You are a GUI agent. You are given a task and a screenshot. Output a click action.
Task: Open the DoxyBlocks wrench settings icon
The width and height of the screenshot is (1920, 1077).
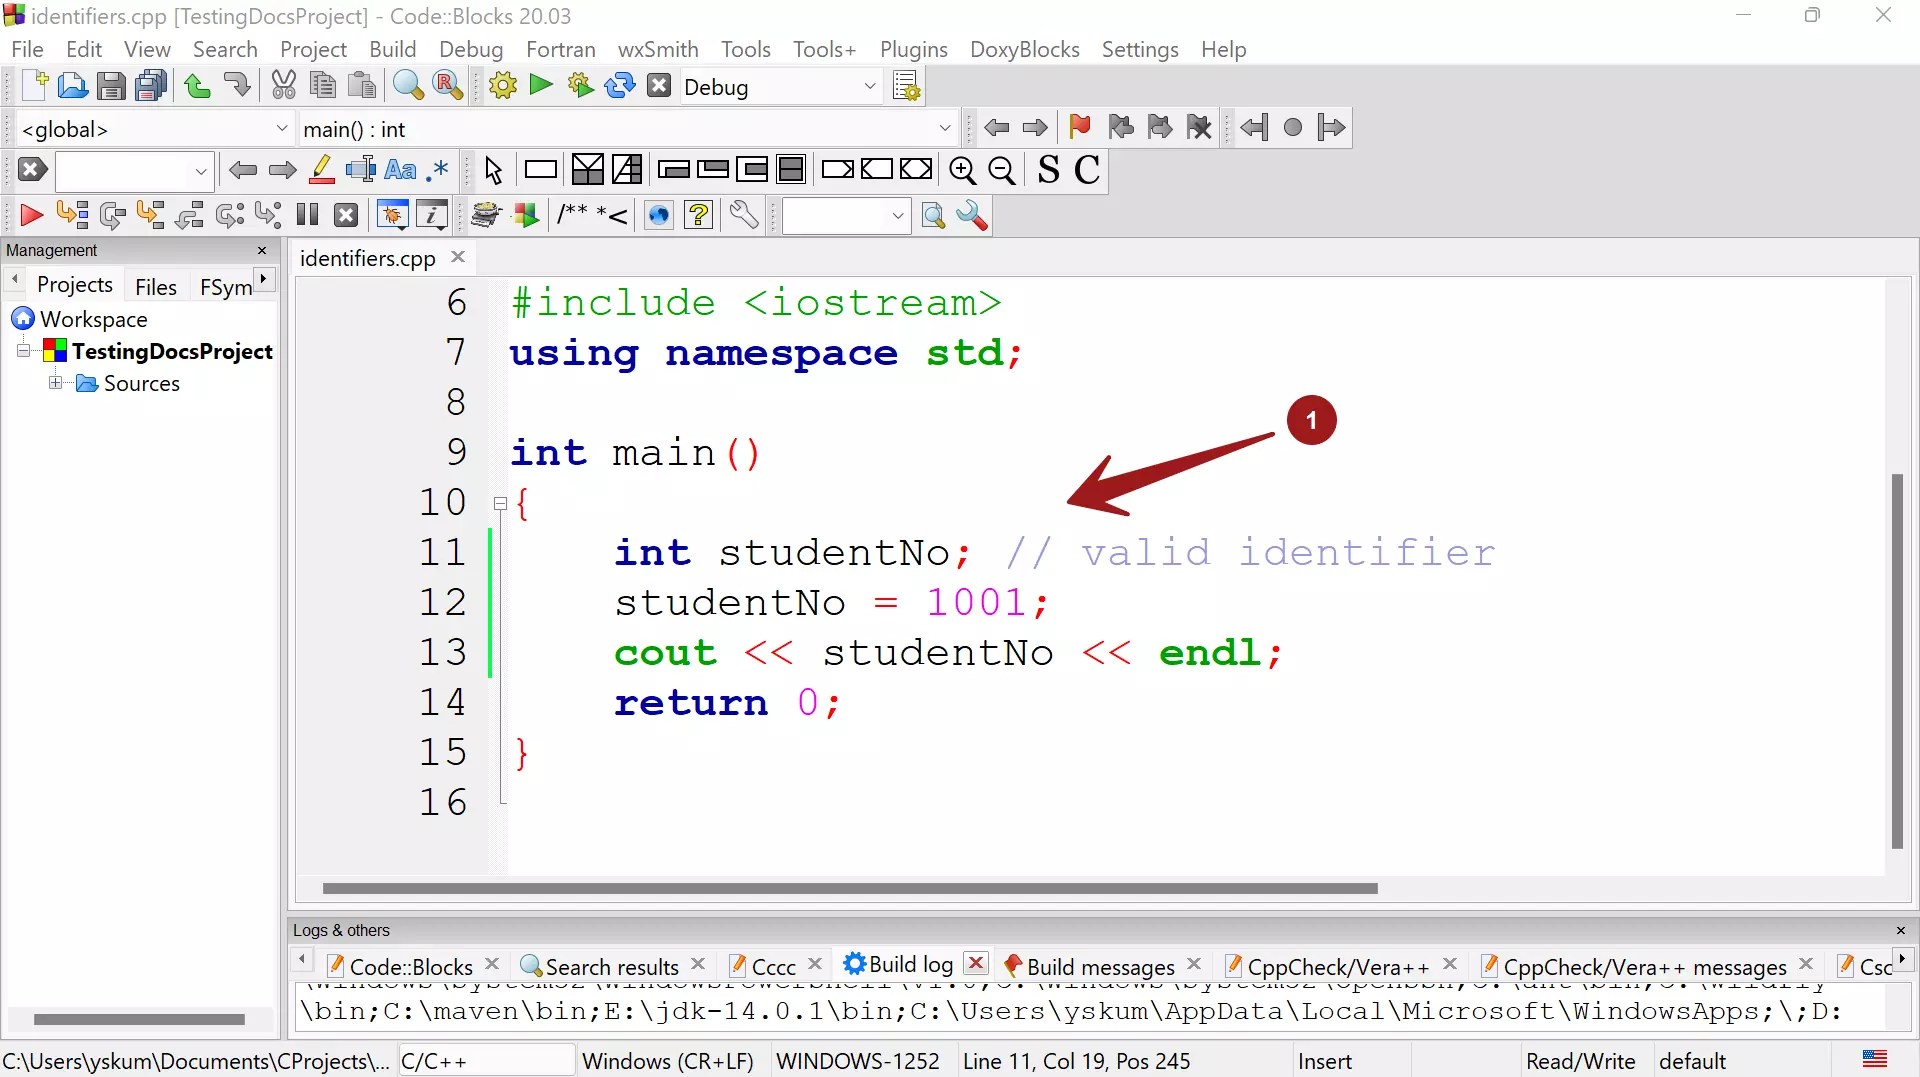(x=745, y=215)
